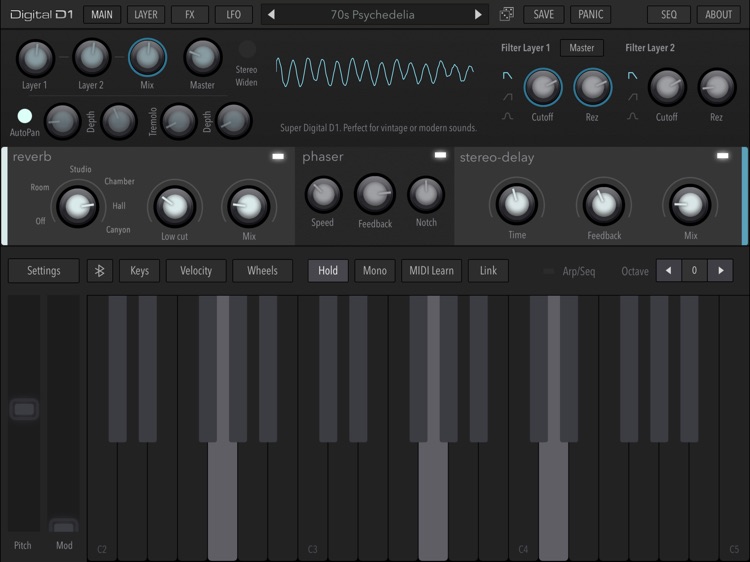
Task: Open the Wheels options
Action: pos(262,271)
